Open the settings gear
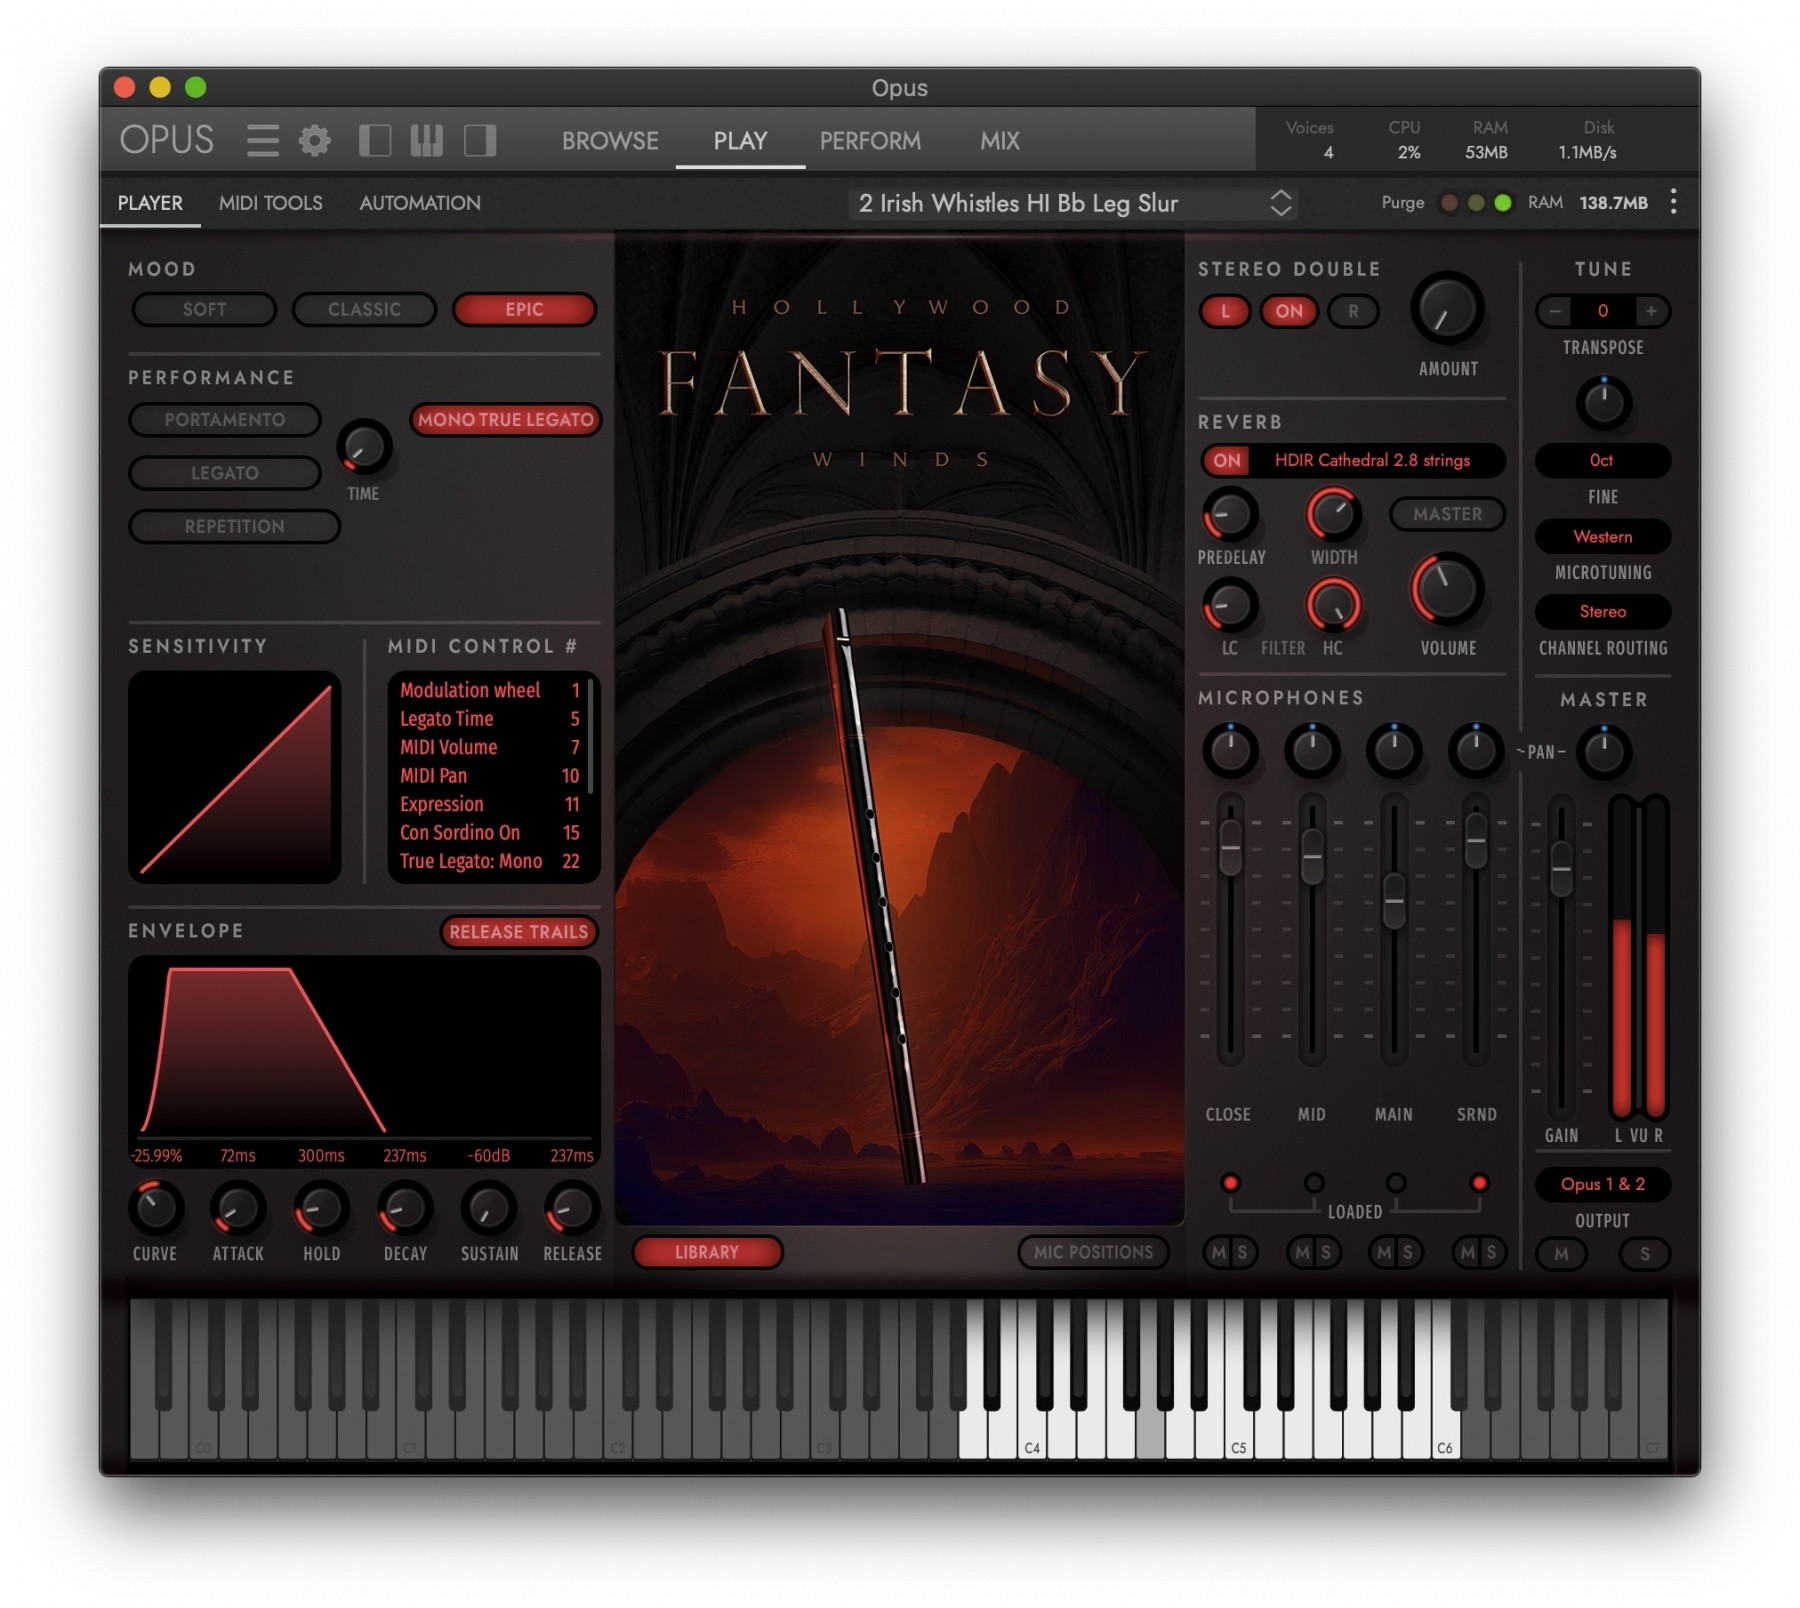1800x1608 pixels. (x=315, y=140)
